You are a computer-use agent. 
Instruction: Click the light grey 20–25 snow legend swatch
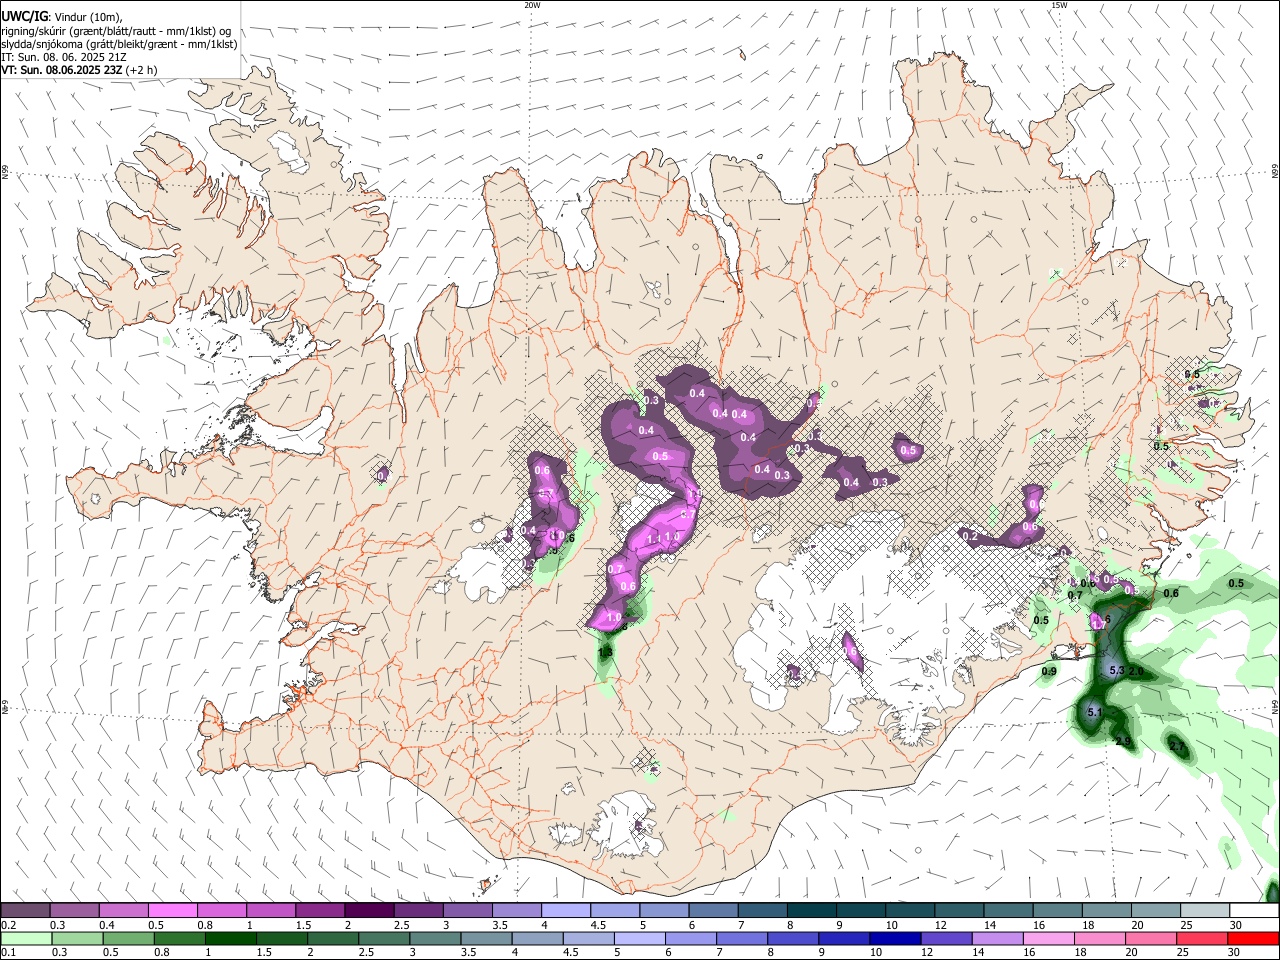[x=1204, y=910]
